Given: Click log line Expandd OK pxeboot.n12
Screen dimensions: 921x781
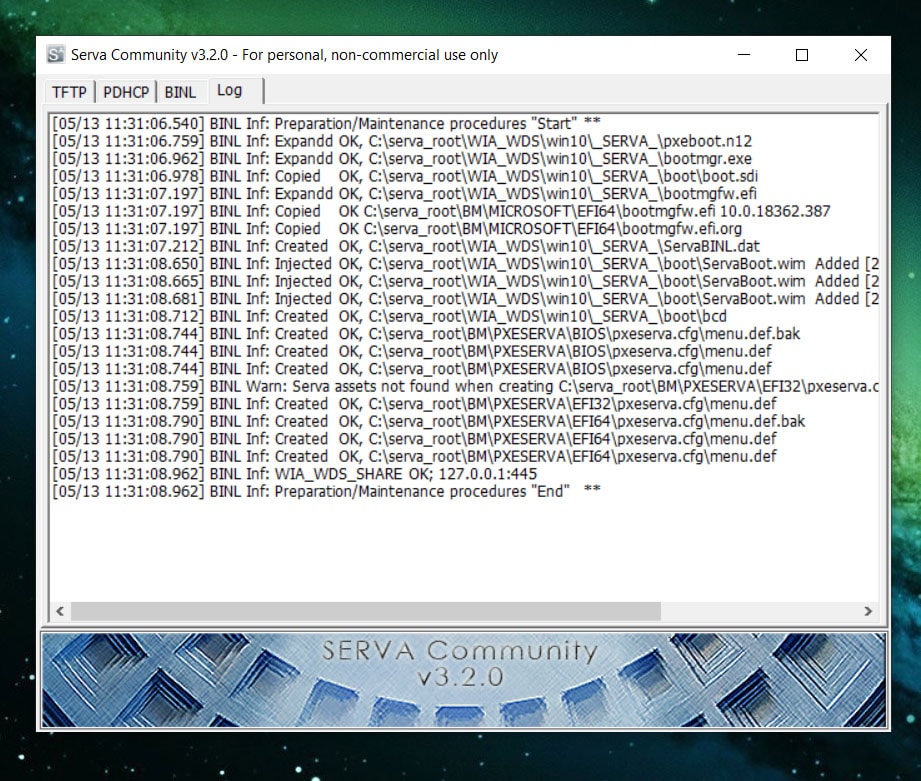Looking at the screenshot, I should pos(402,142).
